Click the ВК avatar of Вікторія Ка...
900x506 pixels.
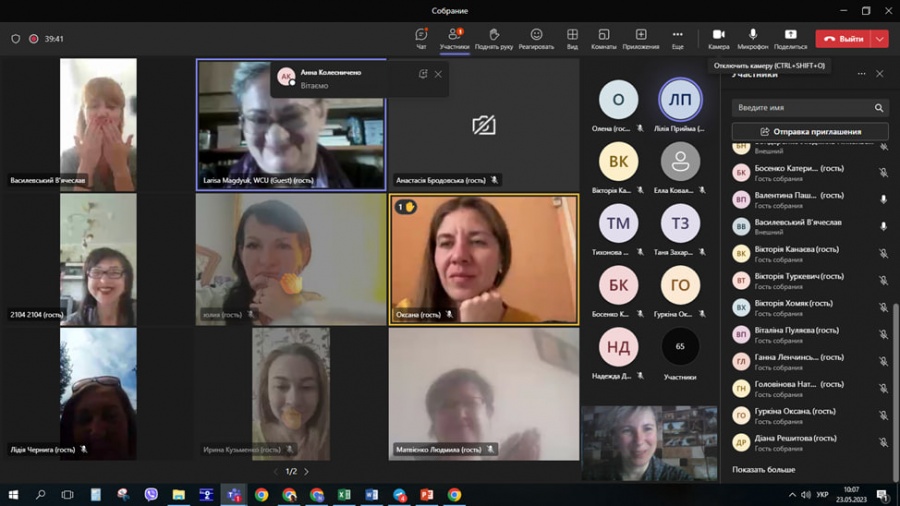point(618,162)
